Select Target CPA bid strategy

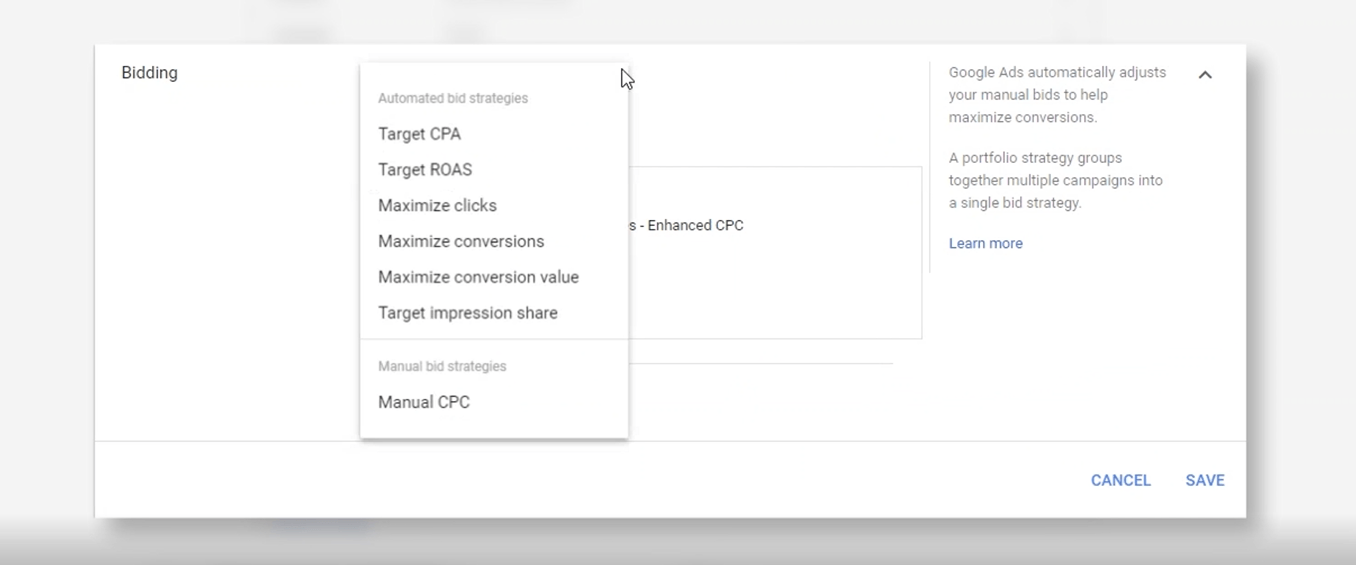point(419,134)
